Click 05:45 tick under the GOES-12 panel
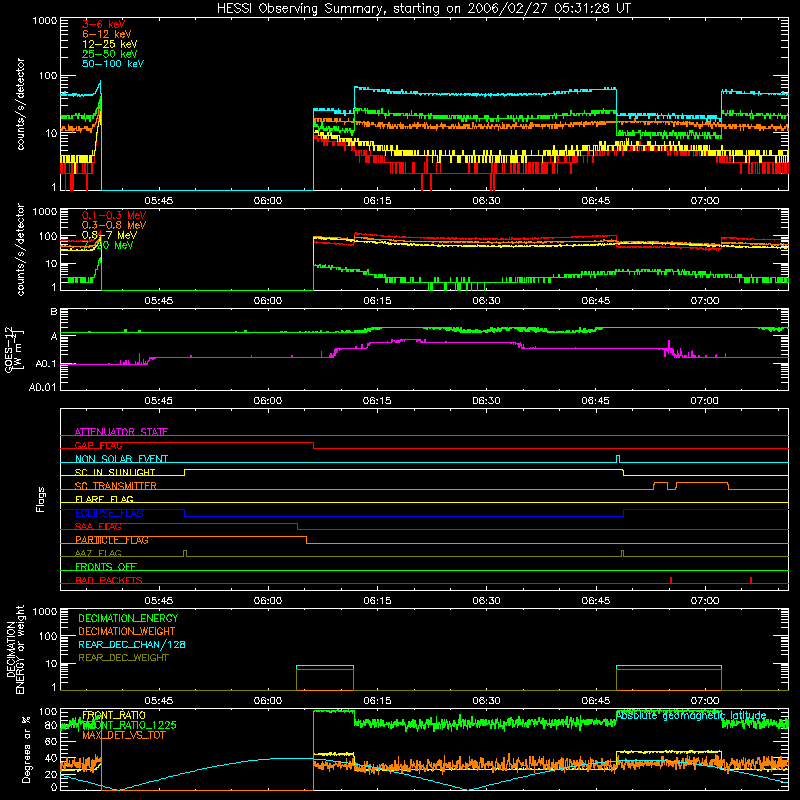Screen dimensions: 800x800 click(x=159, y=401)
